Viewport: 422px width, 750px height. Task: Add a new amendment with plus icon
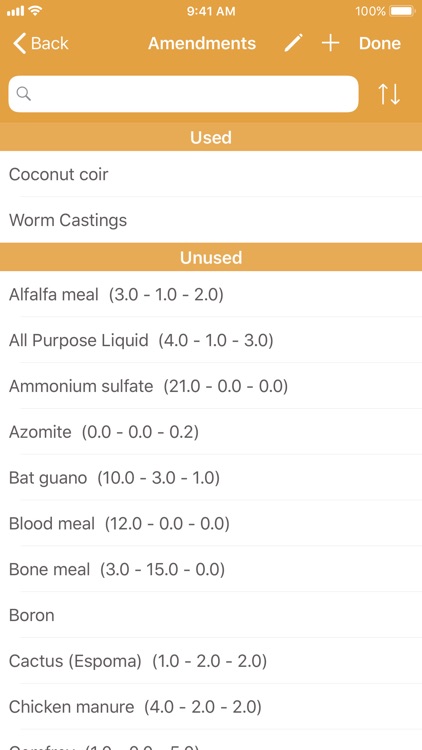coord(330,43)
